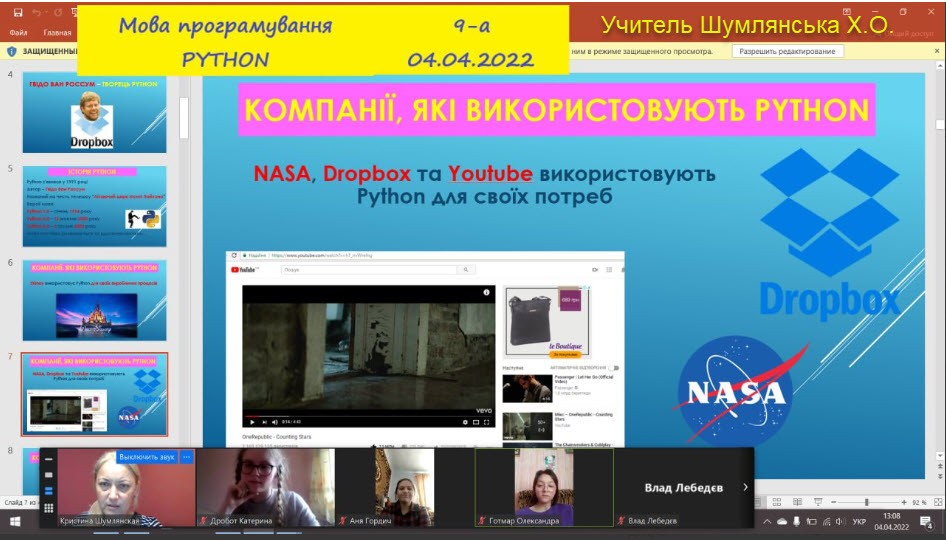The width and height of the screenshot is (946, 540).
Task: Open the three-dot options on Кристина's video
Action: tap(186, 457)
